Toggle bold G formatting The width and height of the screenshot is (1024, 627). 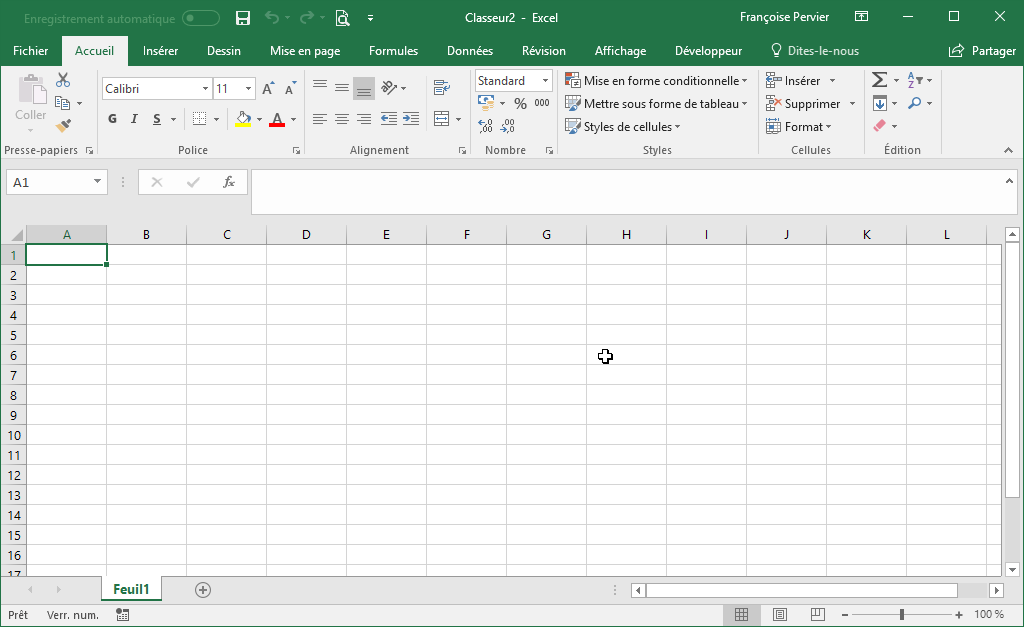tap(112, 120)
